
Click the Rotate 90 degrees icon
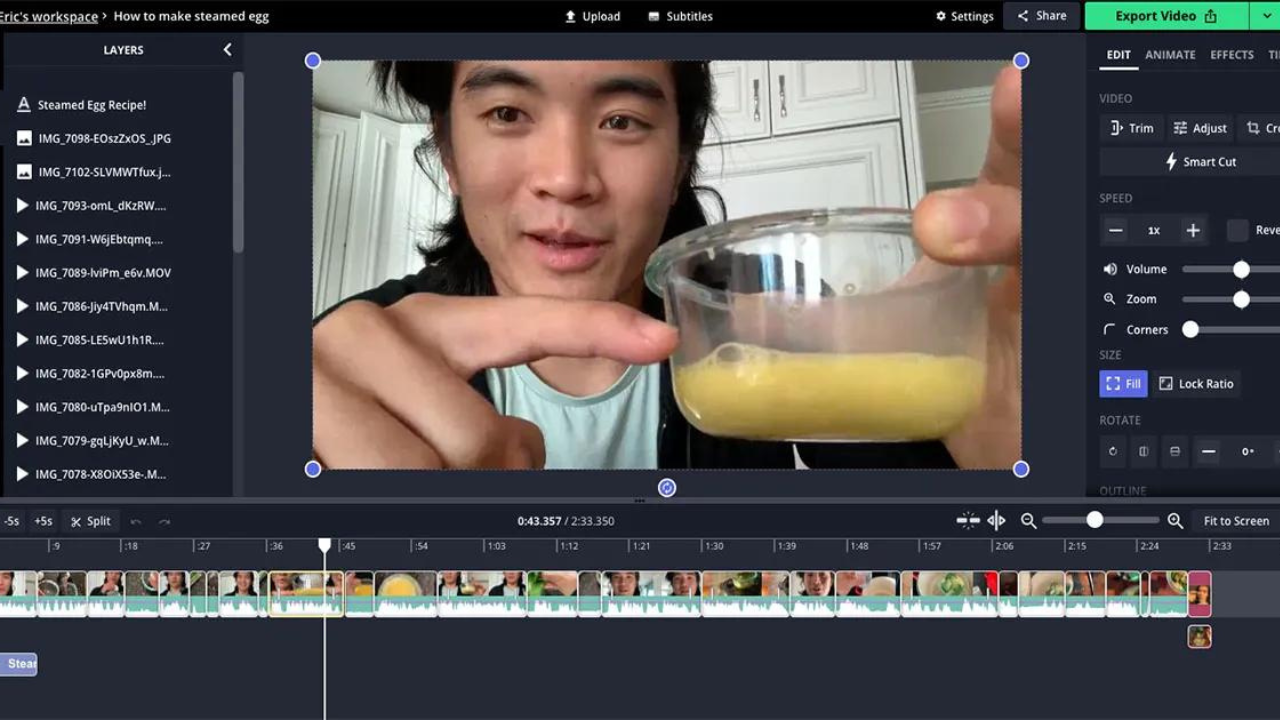pyautogui.click(x=1113, y=452)
